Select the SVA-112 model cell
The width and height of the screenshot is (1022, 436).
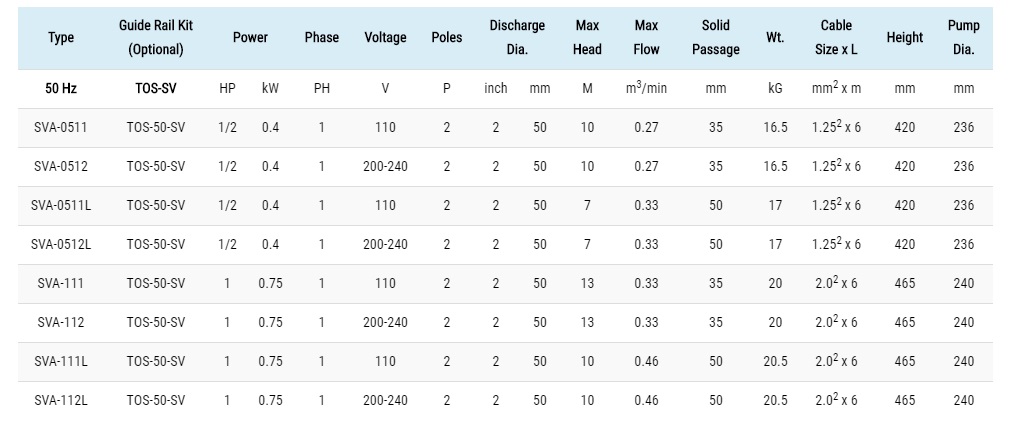(x=61, y=322)
